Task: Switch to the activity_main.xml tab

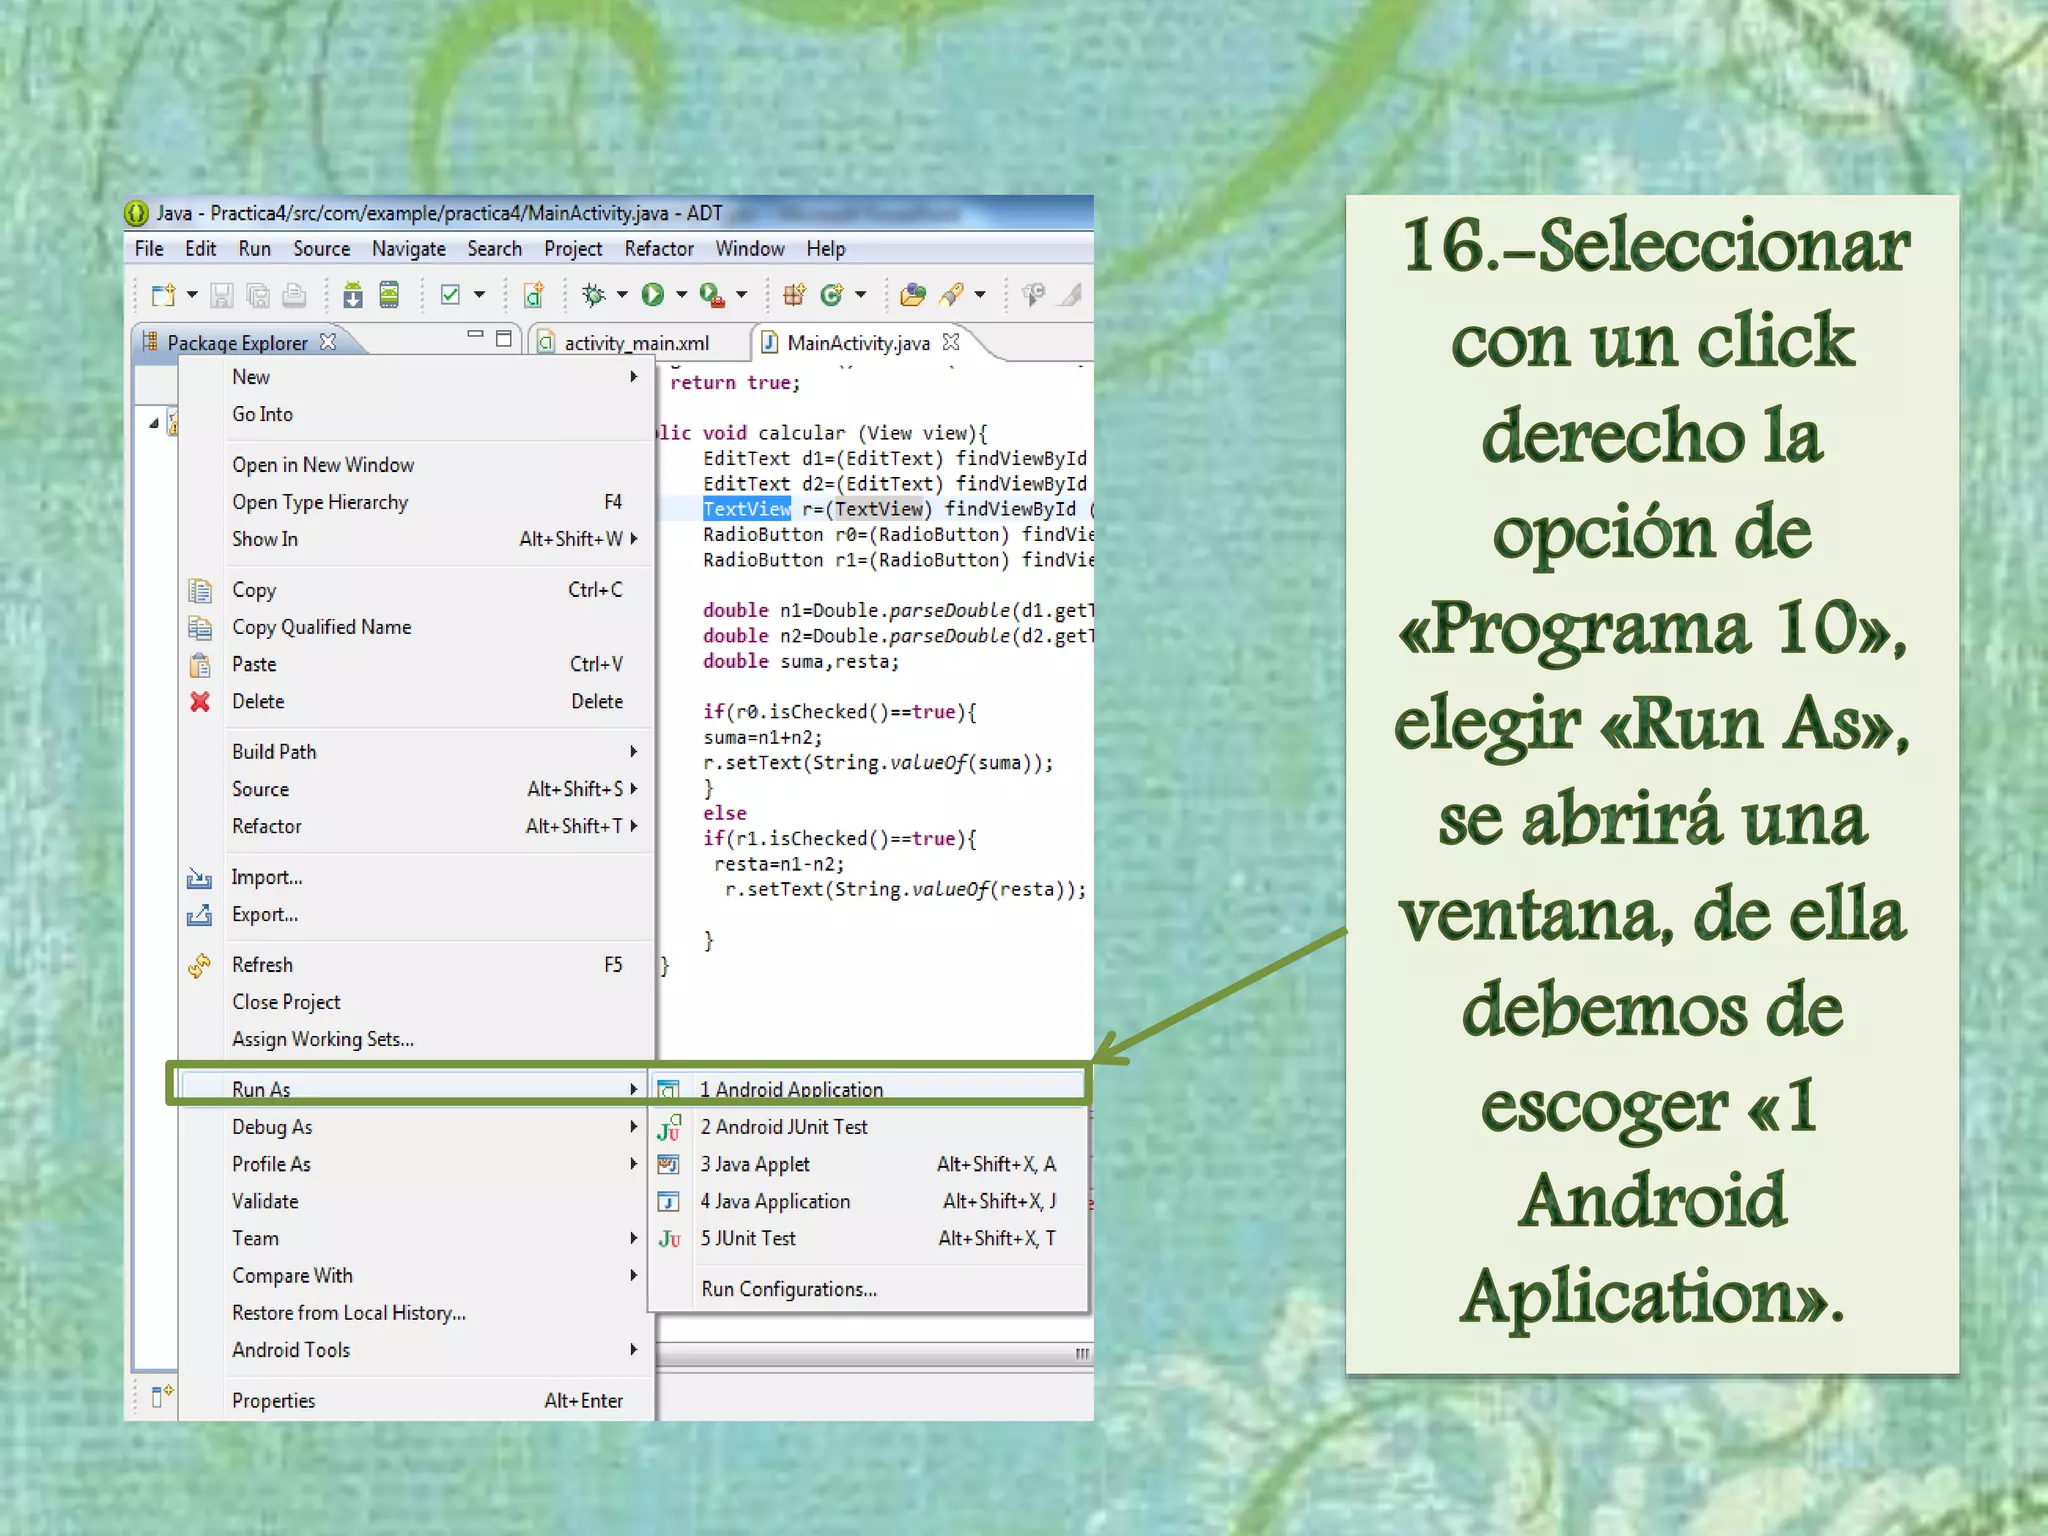Action: [x=637, y=343]
